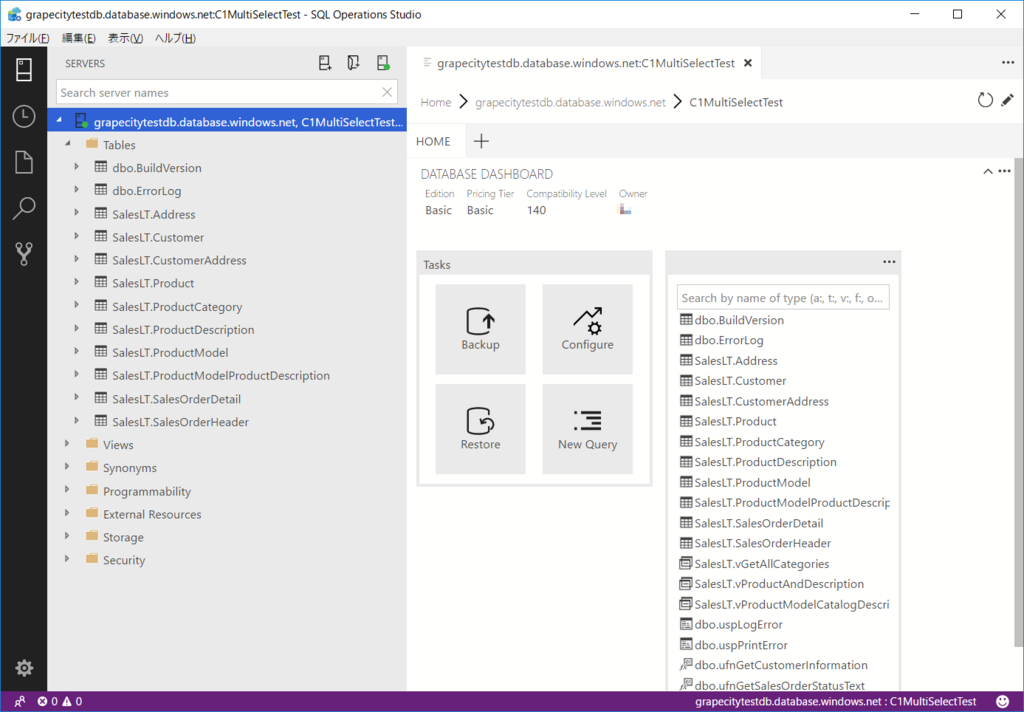
Task: Expand the Security folder
Action: 67,559
